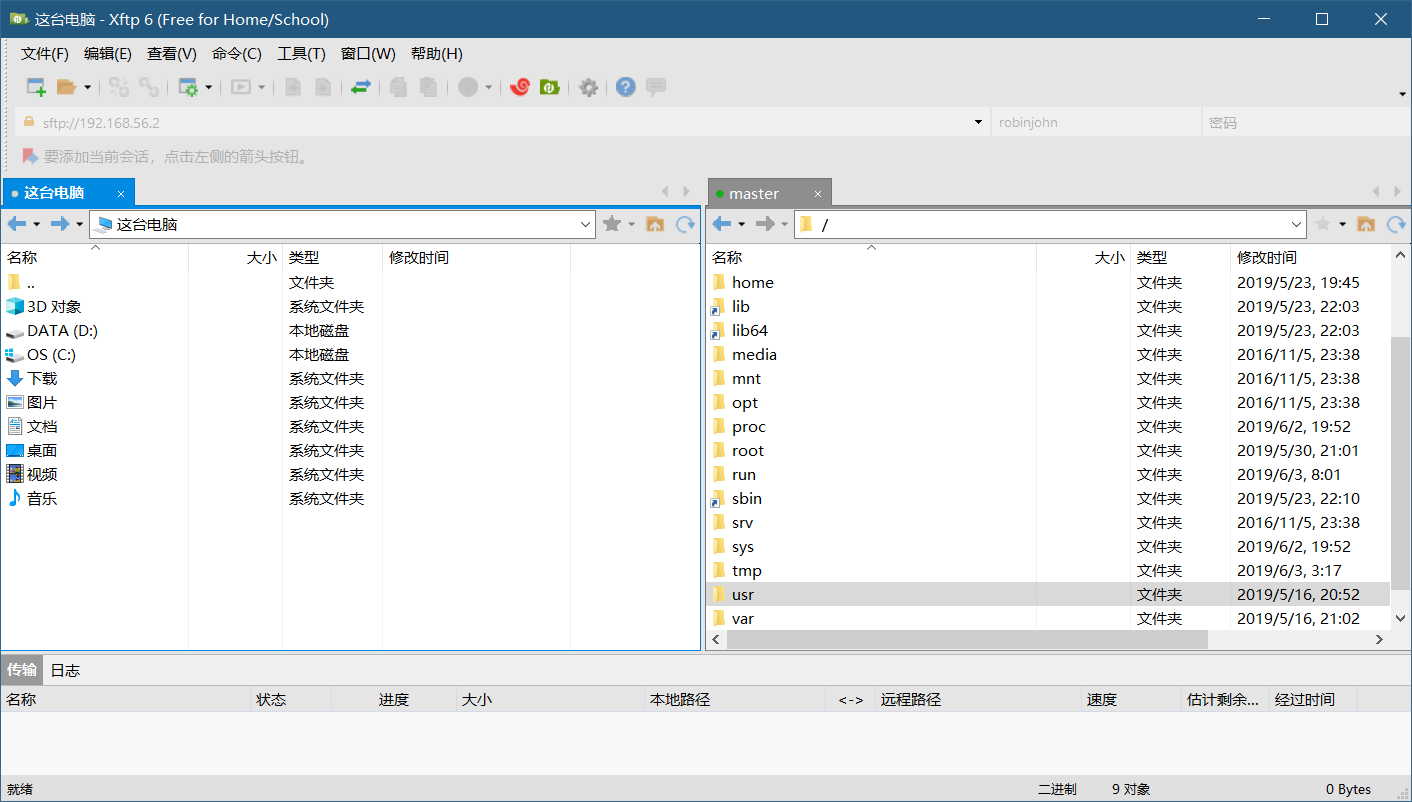Switch to the 日志 log tab

click(x=65, y=670)
